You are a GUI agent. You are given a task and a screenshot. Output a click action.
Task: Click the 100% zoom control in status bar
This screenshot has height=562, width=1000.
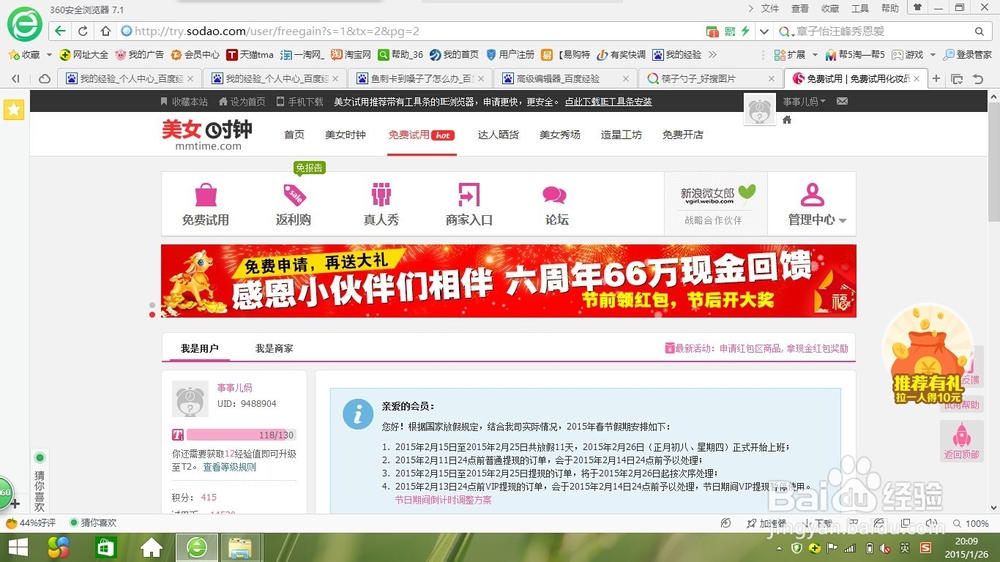pos(971,523)
